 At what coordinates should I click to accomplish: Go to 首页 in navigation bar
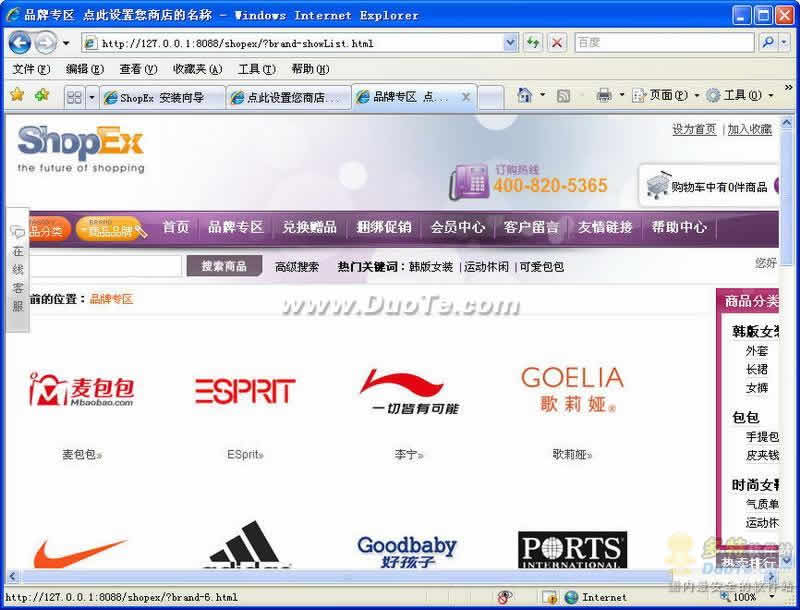(176, 227)
